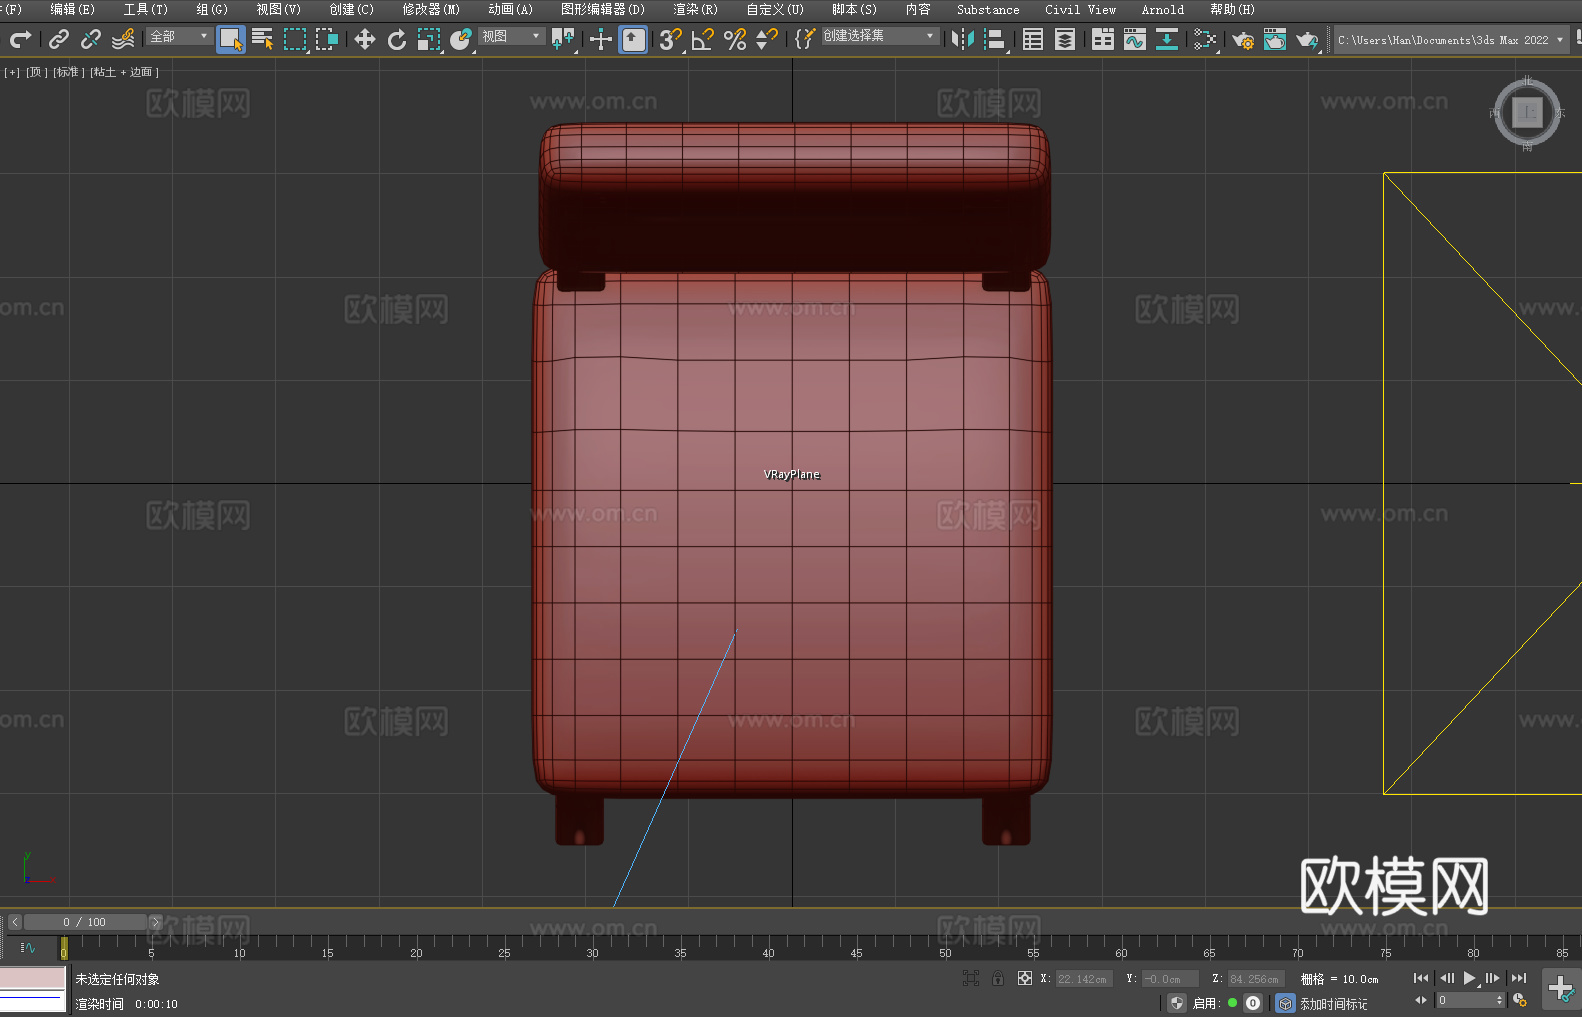Image resolution: width=1582 pixels, height=1017 pixels.
Task: Step time slider back with left arrow
Action: click(x=14, y=922)
